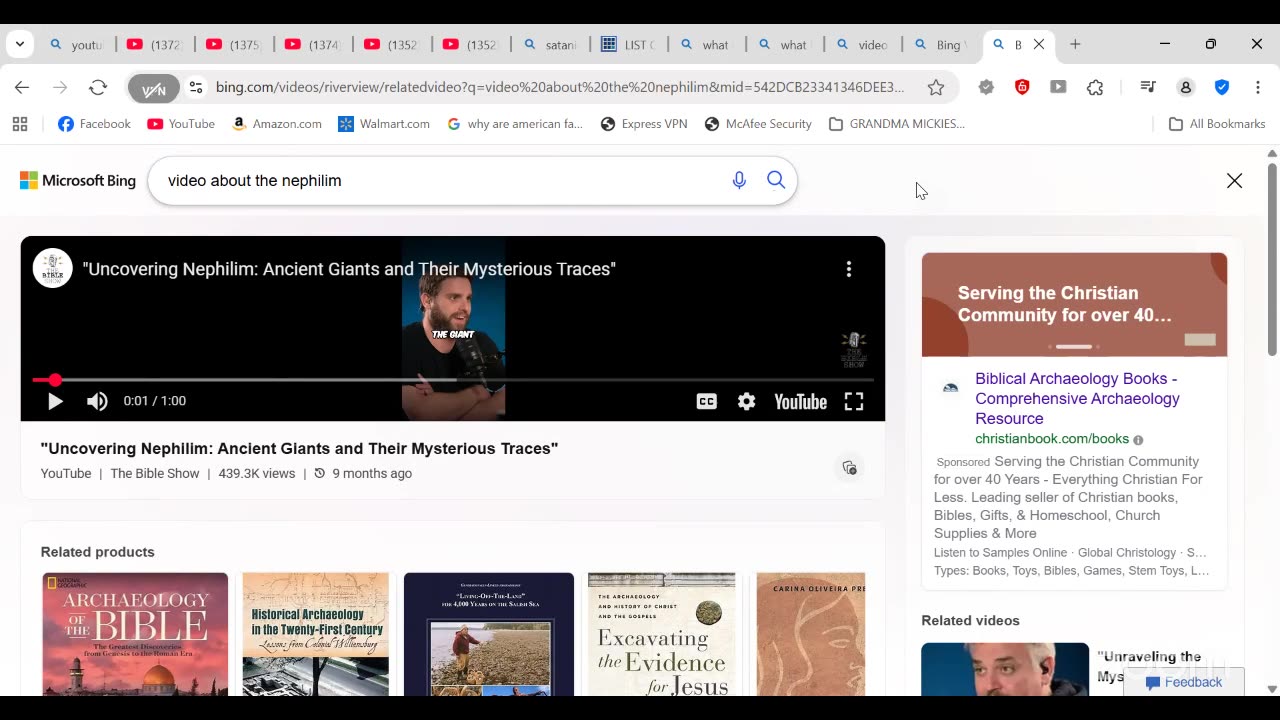Screen dimensions: 1280x720
Task: Open Excavating the Evidence for Jesus product
Action: click(661, 634)
